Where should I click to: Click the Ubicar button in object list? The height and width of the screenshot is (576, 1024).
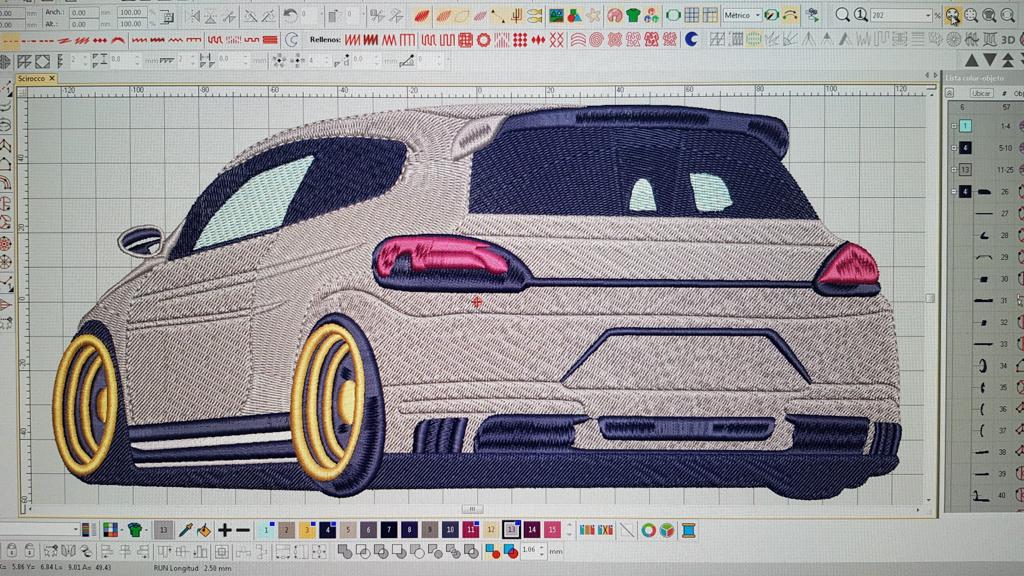point(981,92)
